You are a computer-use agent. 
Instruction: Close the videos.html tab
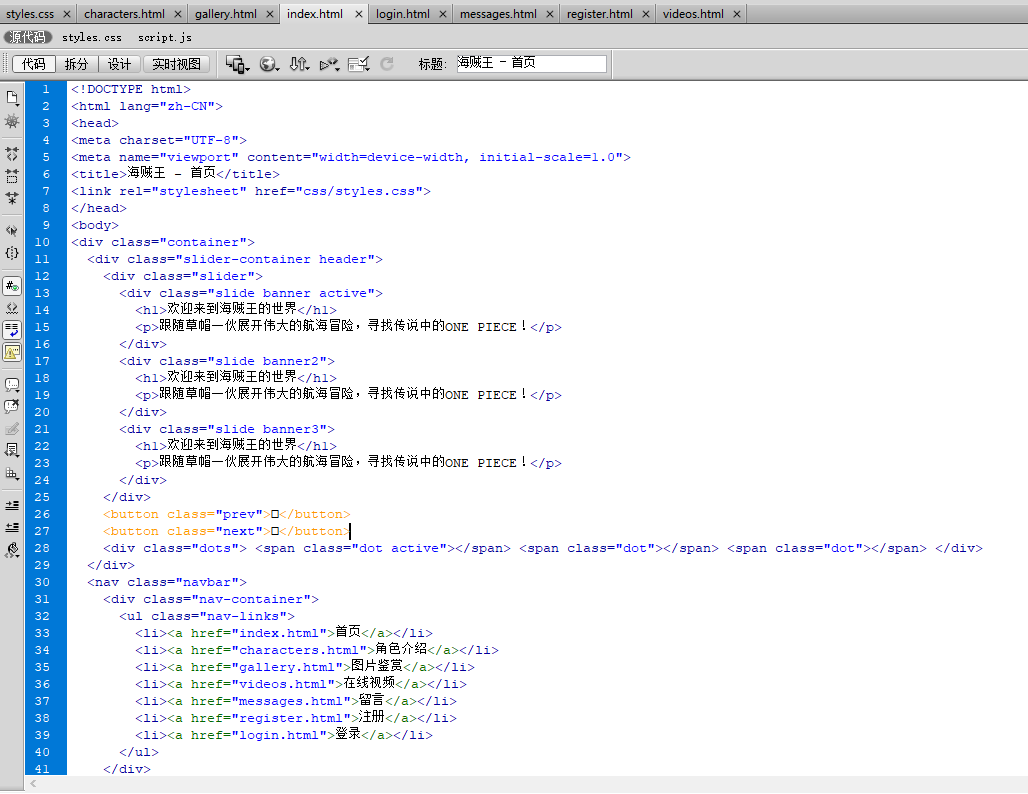736,14
